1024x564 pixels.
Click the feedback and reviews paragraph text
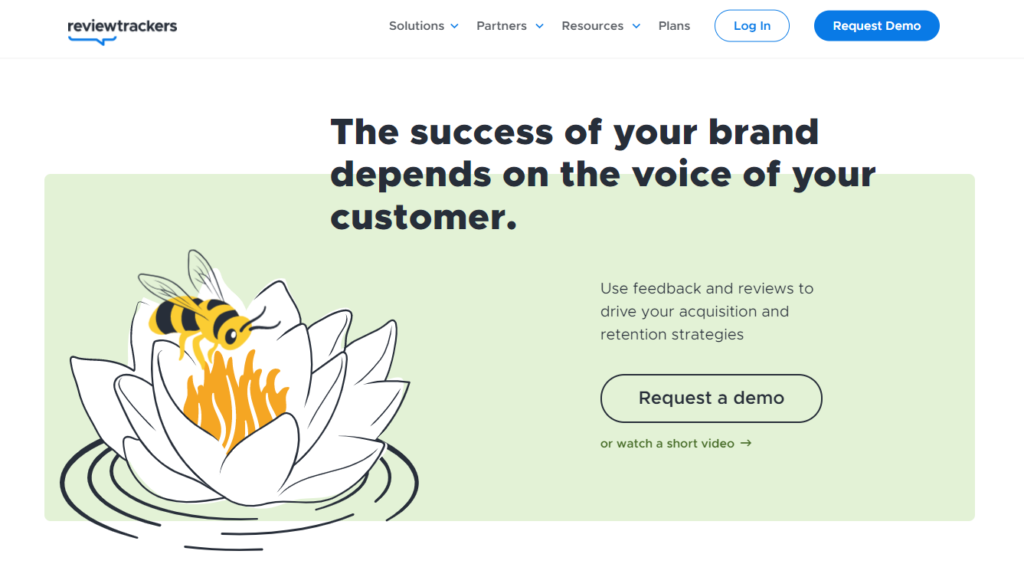pyautogui.click(x=707, y=311)
